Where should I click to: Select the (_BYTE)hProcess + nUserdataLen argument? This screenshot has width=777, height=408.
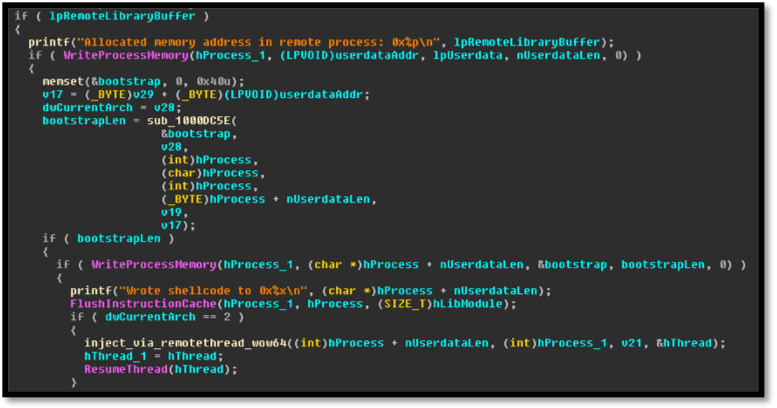[x=266, y=199]
